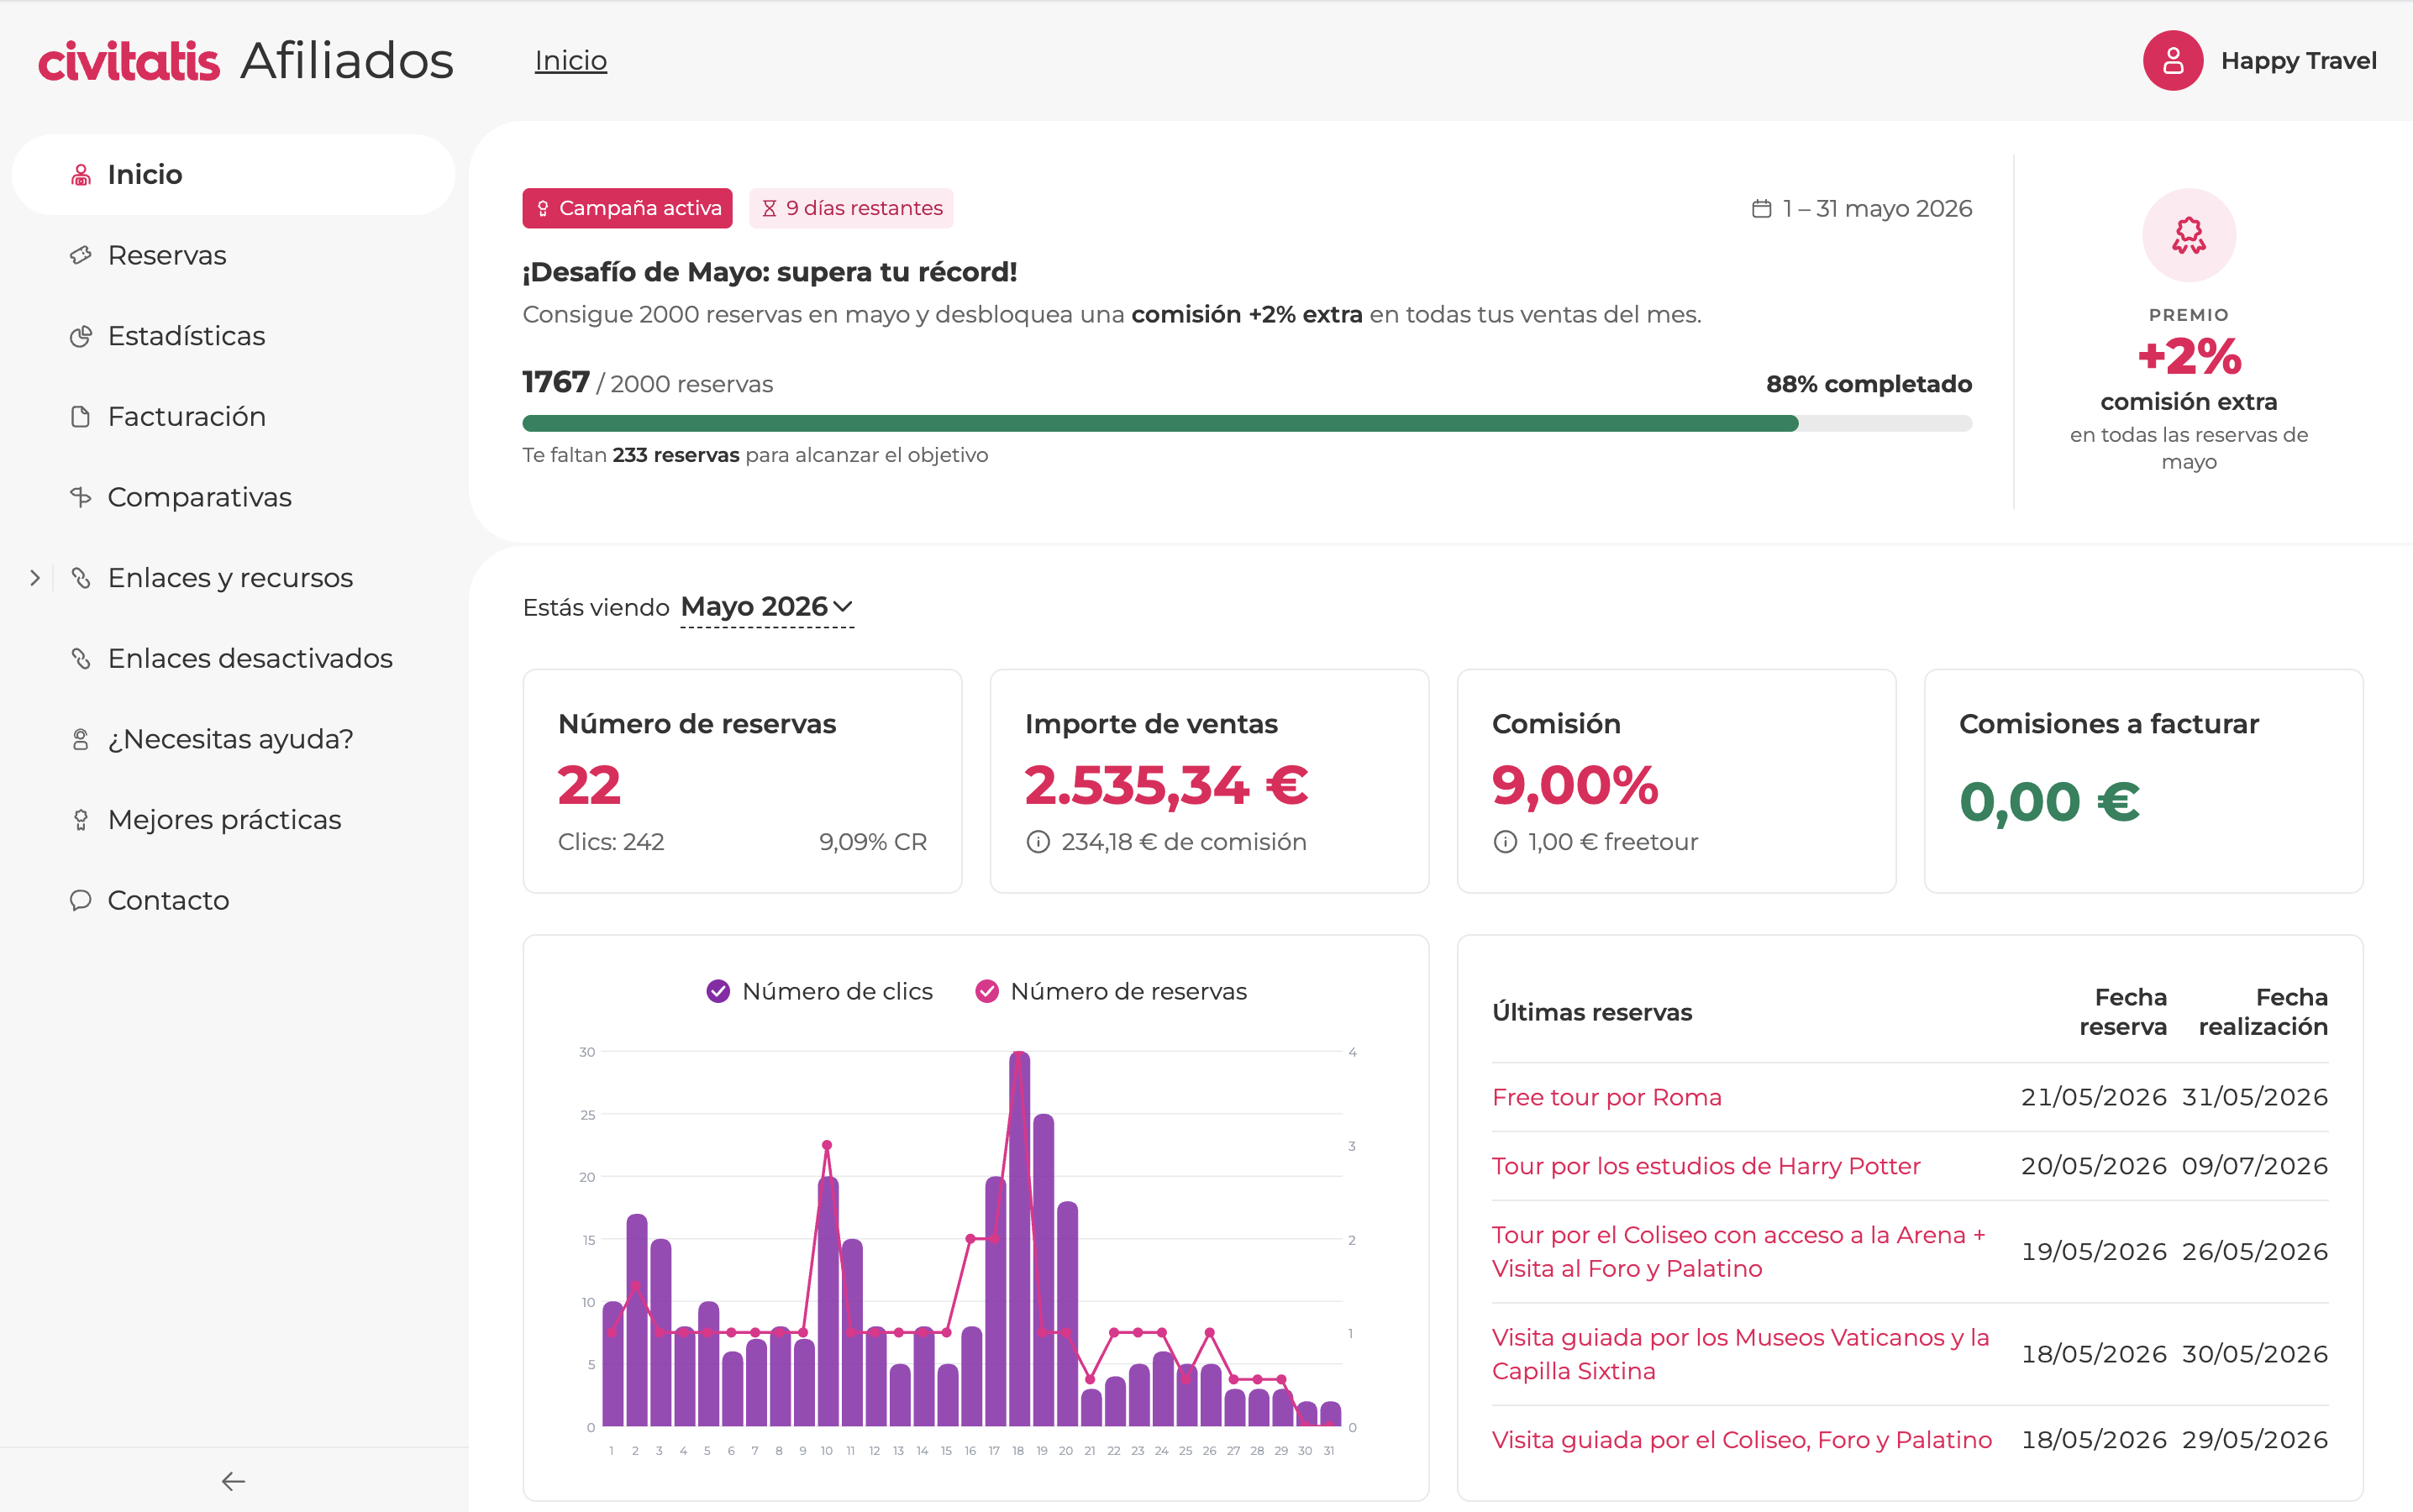This screenshot has width=2413, height=1512.
Task: Open Tour por los estudios de Harry Potter
Action: coord(1706,1166)
